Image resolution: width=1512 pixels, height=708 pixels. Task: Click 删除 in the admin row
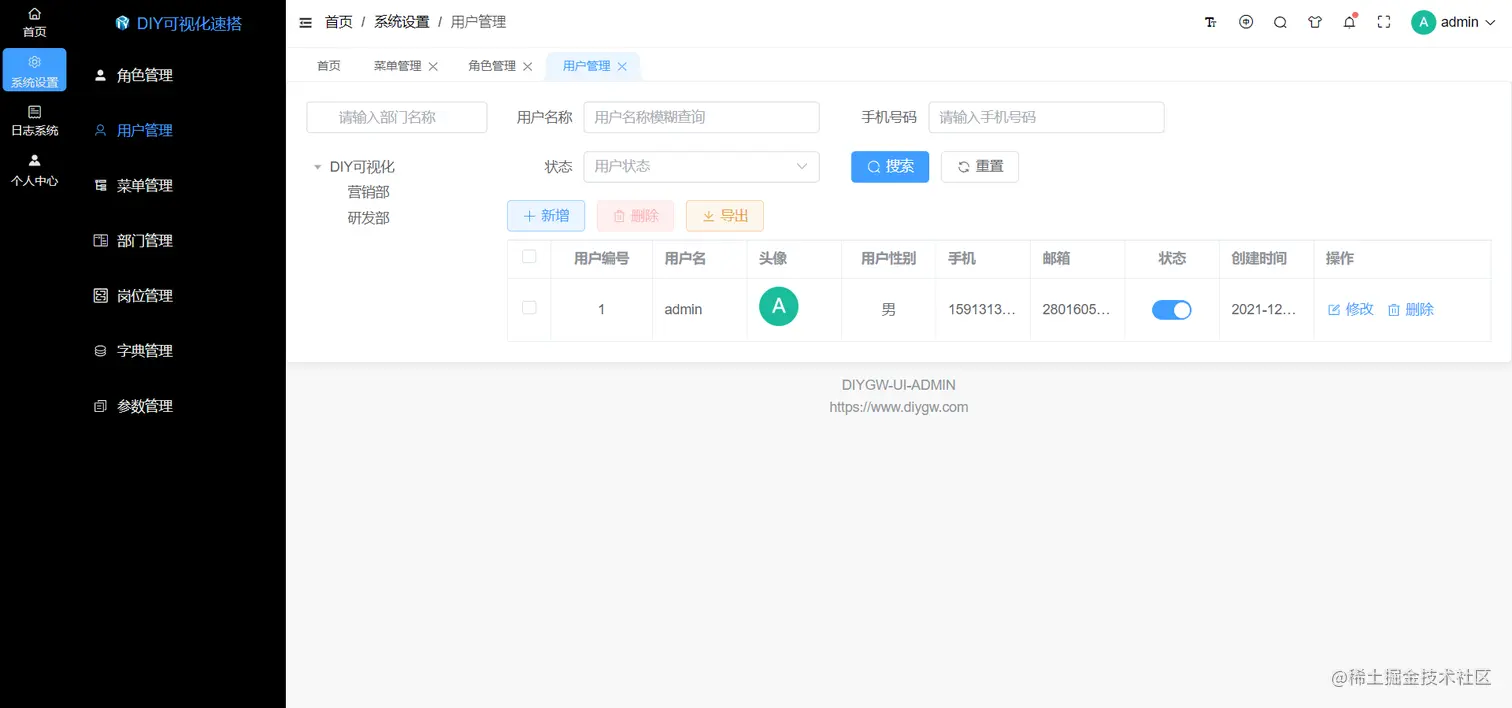click(1411, 310)
